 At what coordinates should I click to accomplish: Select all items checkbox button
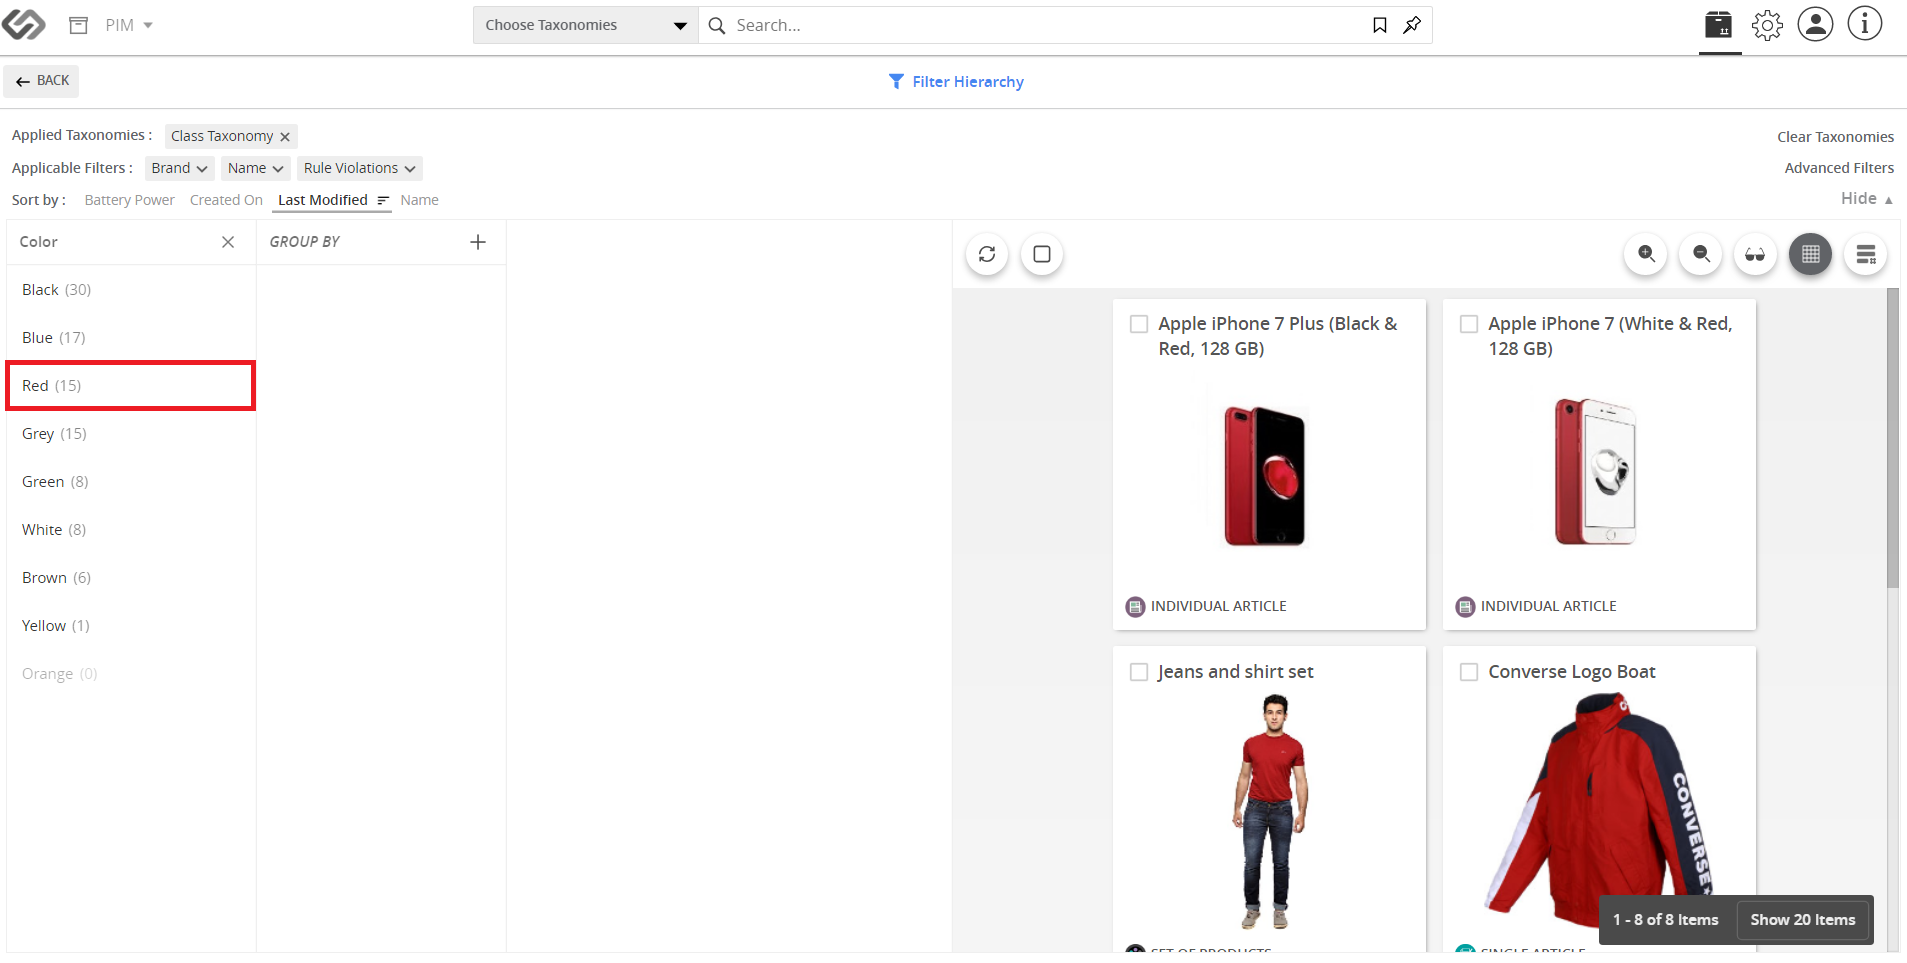(x=1042, y=254)
